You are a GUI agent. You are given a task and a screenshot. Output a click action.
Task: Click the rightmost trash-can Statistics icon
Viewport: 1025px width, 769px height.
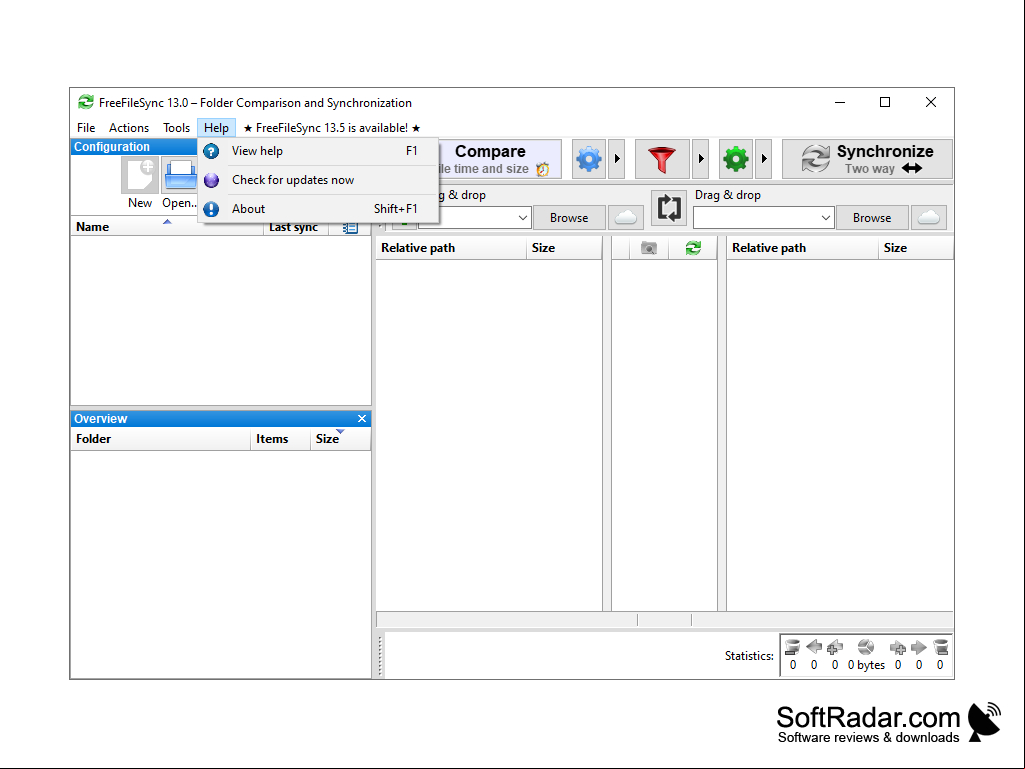pyautogui.click(x=940, y=647)
